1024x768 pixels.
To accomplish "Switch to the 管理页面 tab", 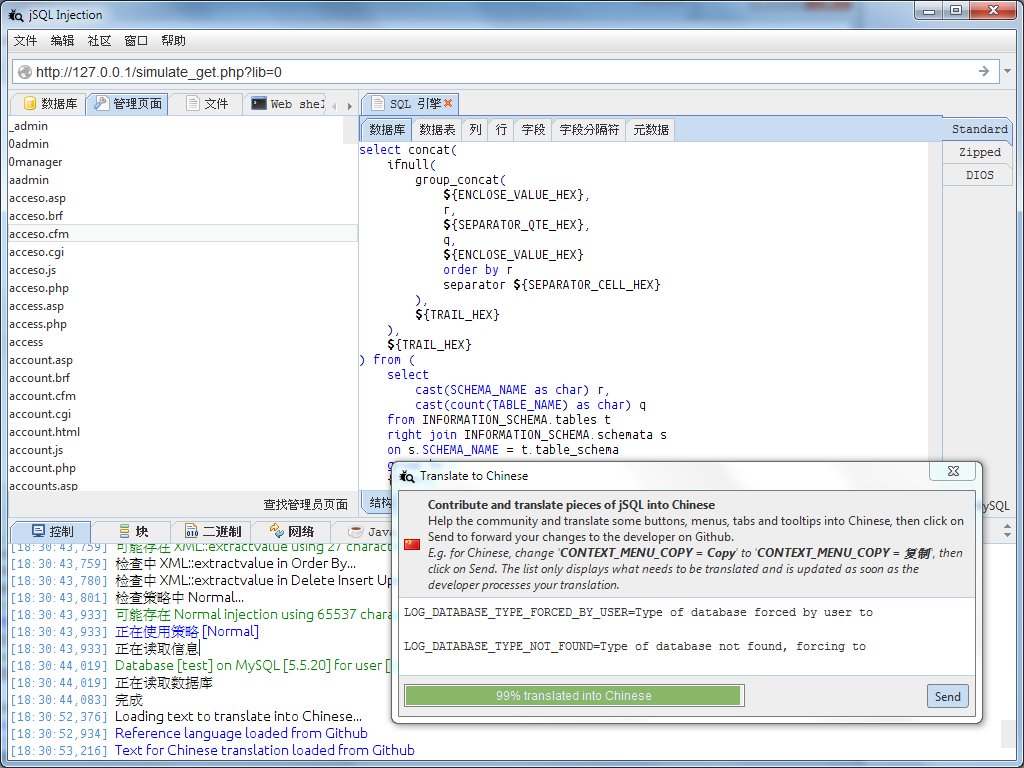I will [x=127, y=104].
